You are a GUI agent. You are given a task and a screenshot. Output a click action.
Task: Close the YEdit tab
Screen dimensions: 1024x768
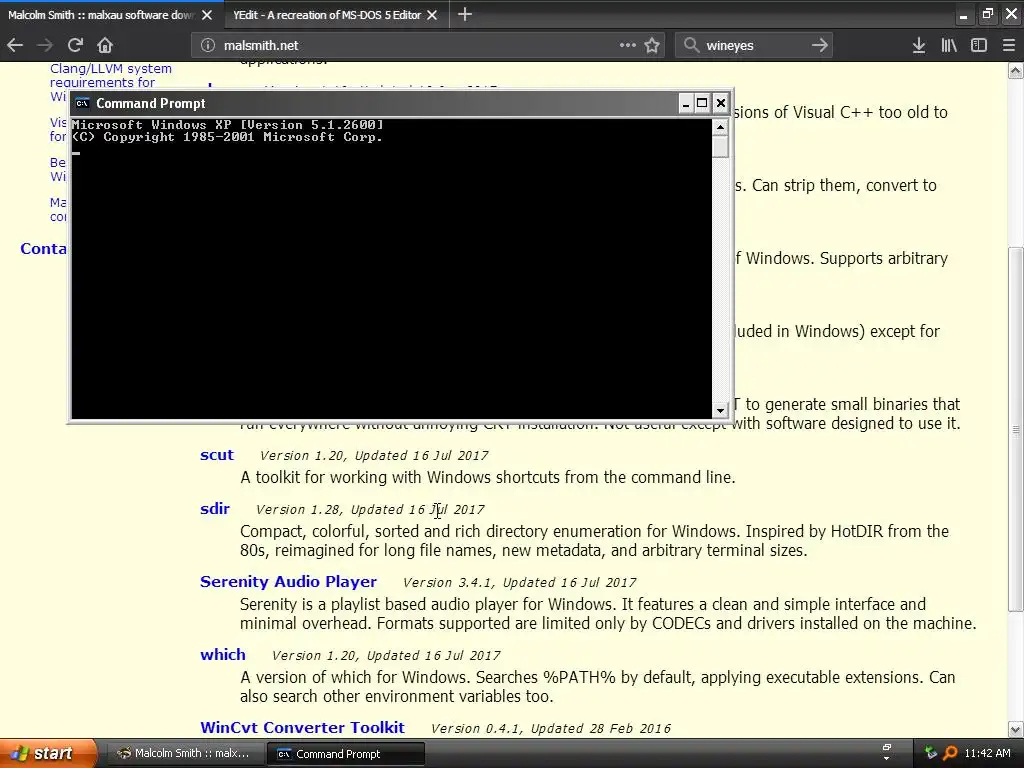432,14
